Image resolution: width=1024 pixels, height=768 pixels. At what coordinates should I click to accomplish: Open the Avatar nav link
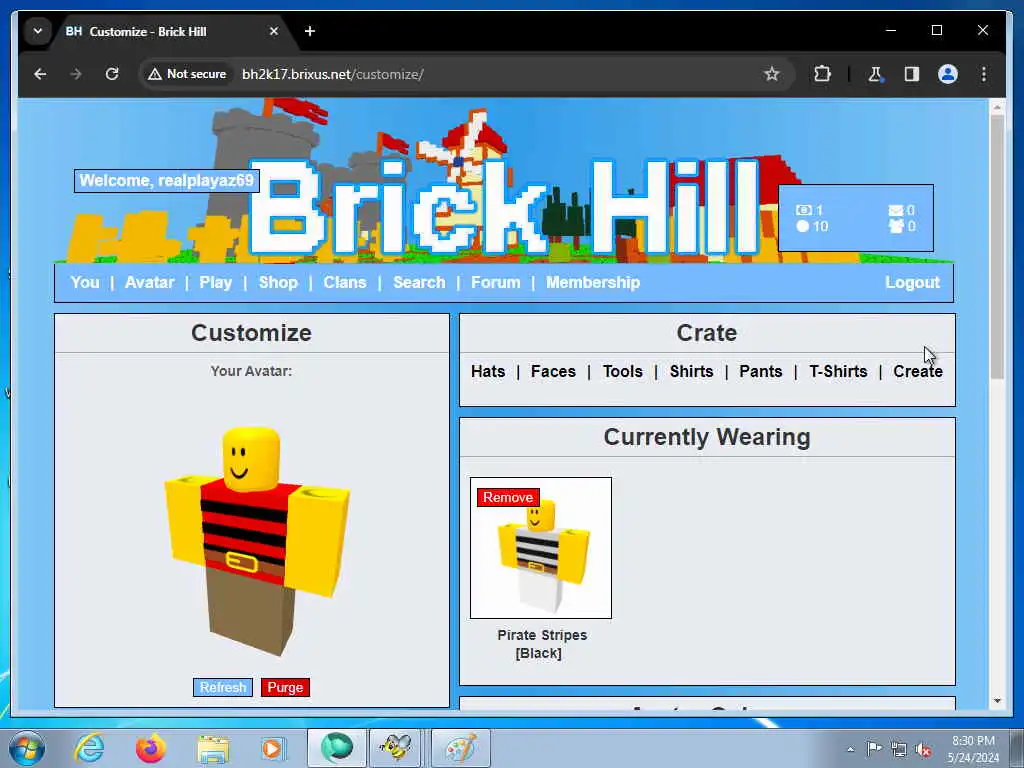pos(150,282)
